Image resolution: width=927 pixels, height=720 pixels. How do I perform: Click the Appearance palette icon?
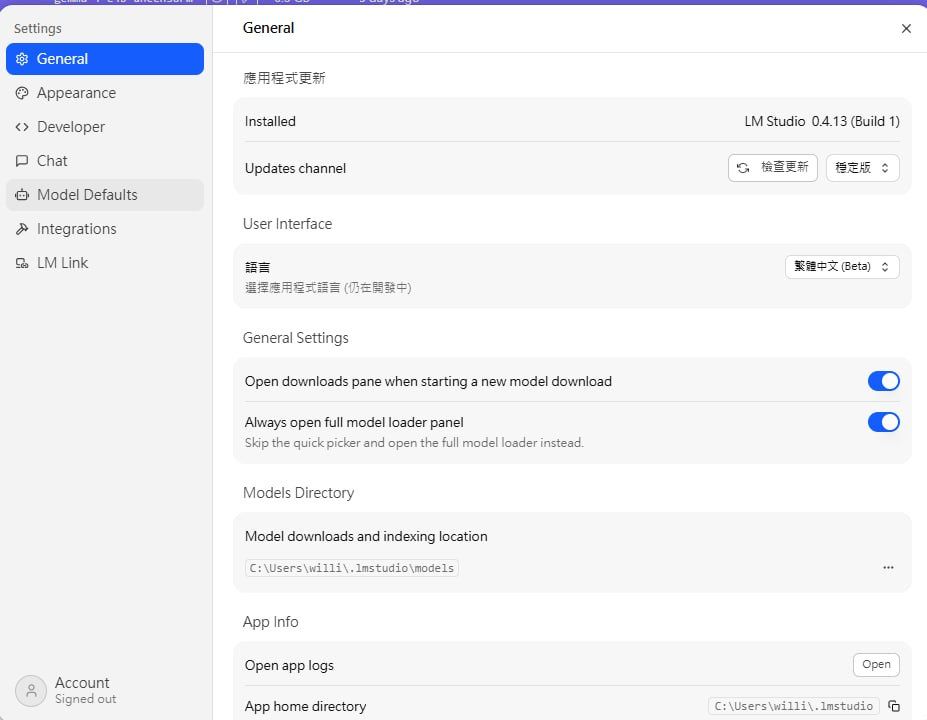coord(22,93)
